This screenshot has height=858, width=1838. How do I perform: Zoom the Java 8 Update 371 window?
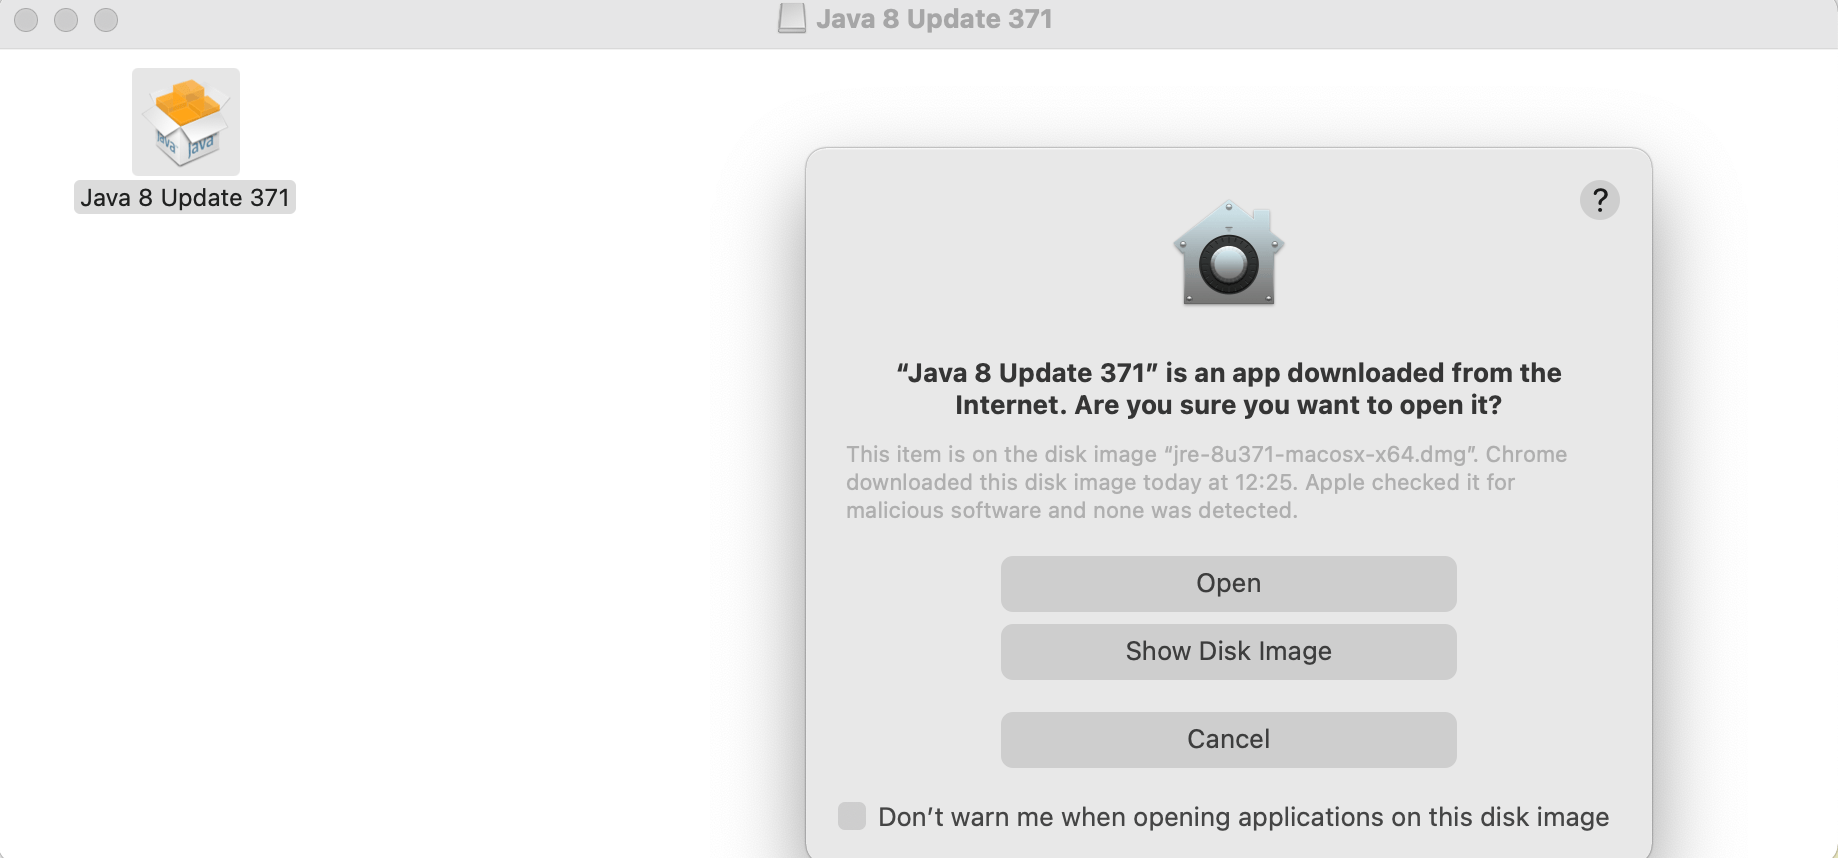[106, 19]
